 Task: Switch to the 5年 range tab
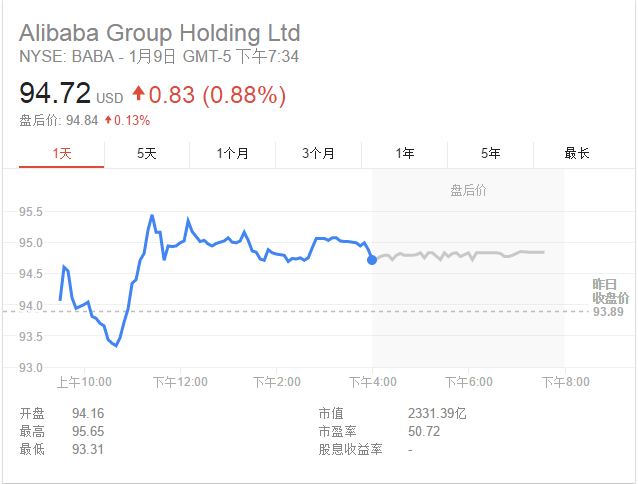[490, 153]
